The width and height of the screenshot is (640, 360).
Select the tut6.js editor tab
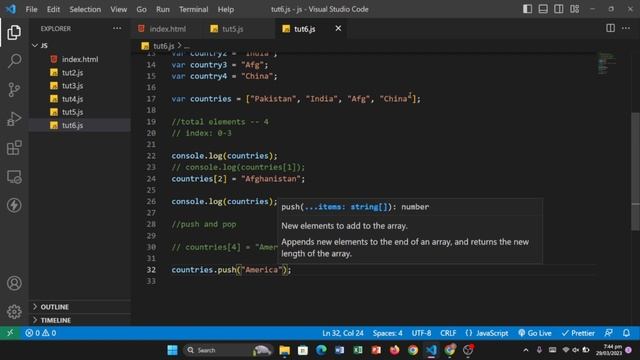[x=304, y=29]
